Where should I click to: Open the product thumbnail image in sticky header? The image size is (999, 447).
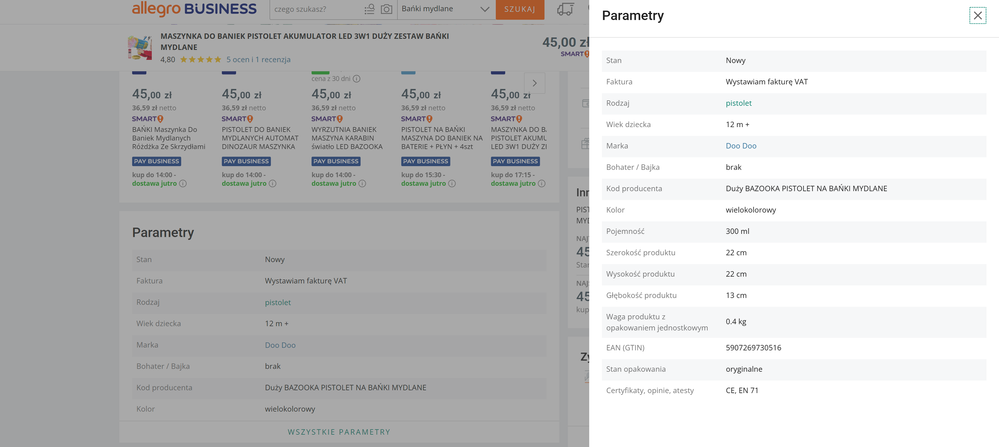coord(140,47)
